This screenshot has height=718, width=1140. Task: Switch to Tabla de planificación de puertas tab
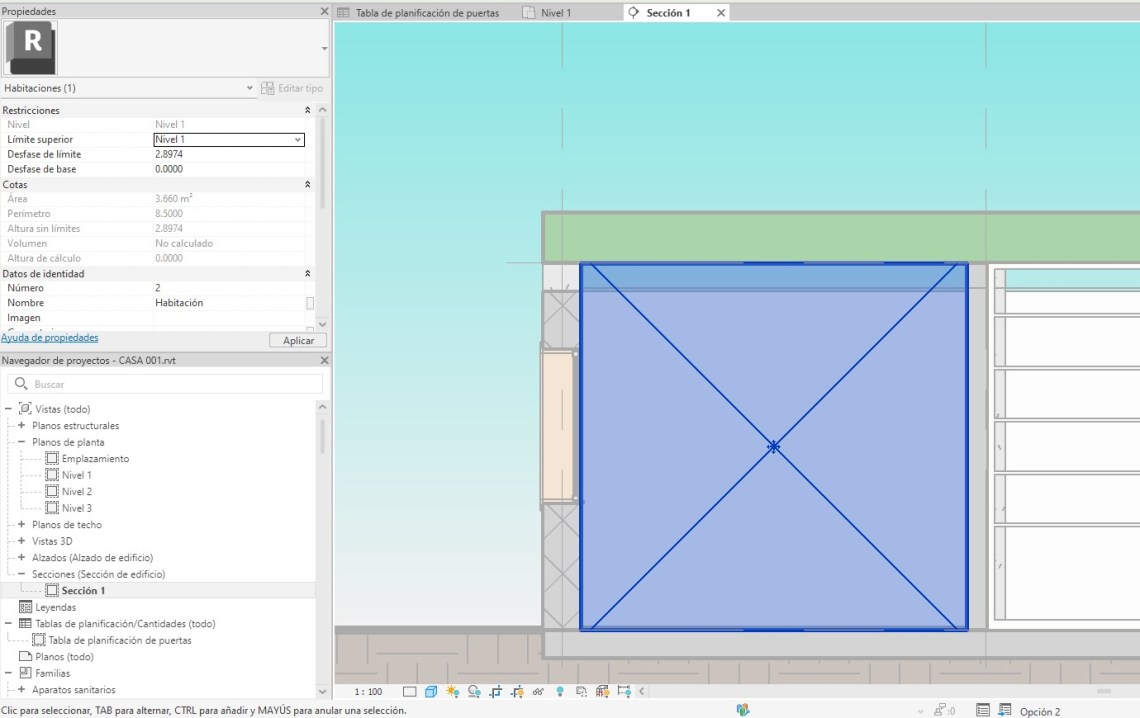pyautogui.click(x=427, y=13)
